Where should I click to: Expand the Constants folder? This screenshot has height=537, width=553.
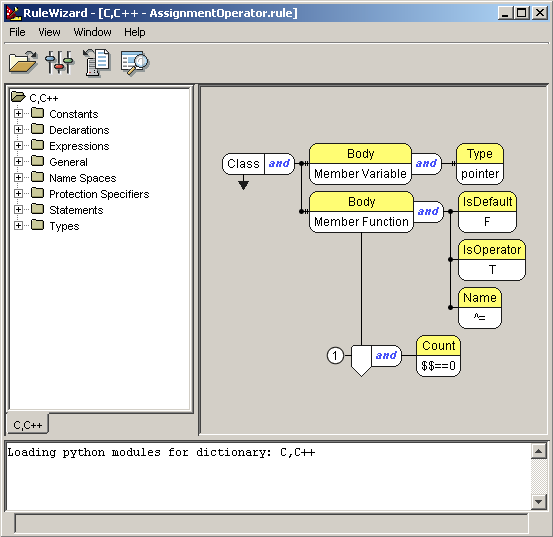18,114
